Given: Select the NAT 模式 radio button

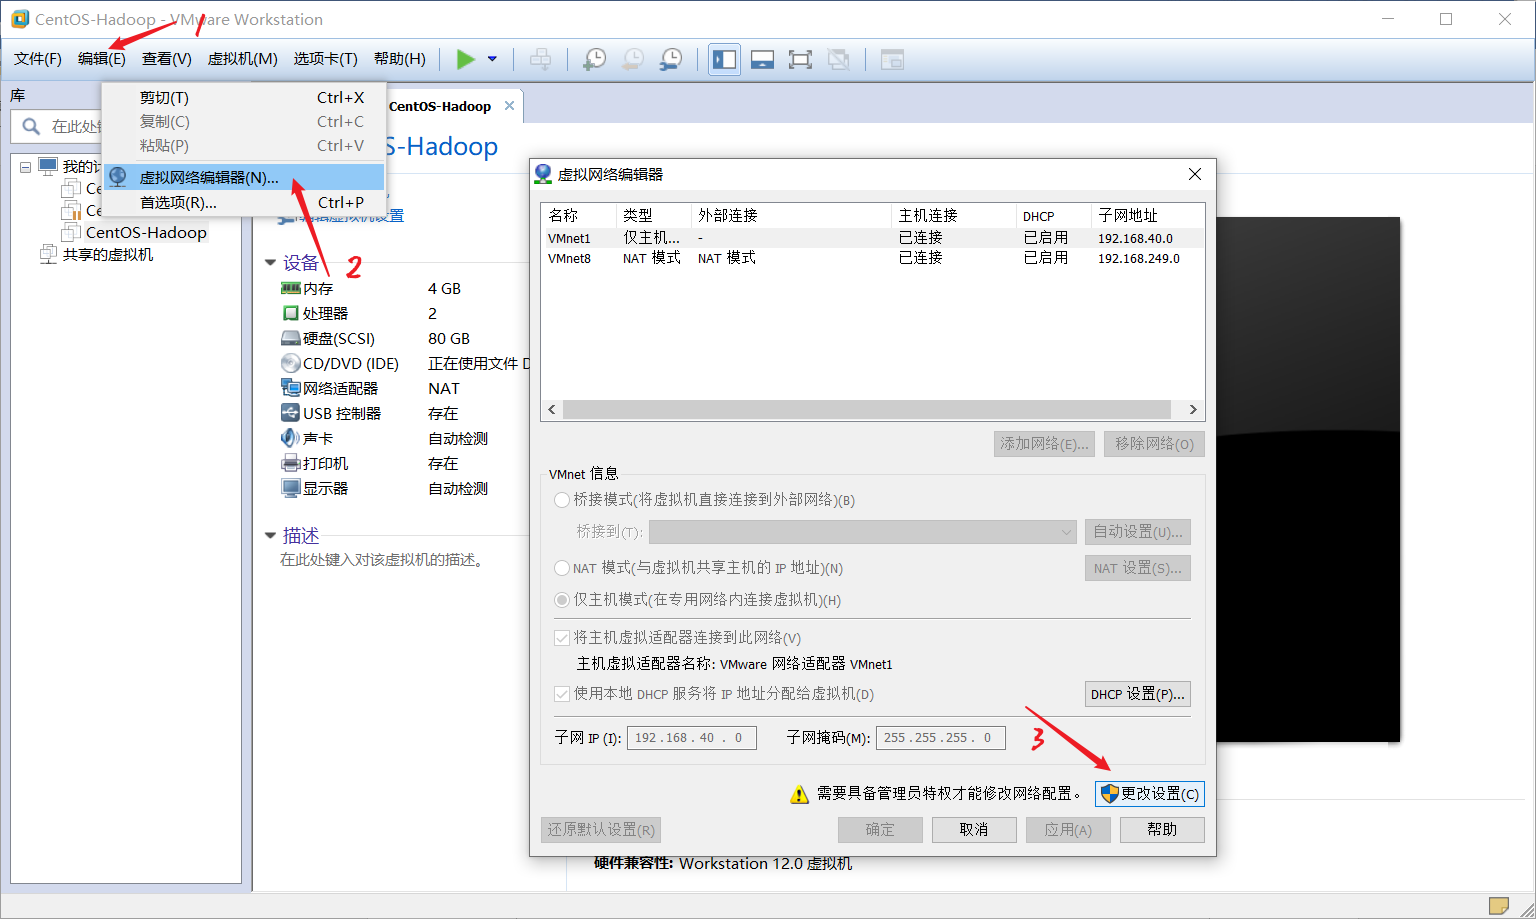Looking at the screenshot, I should [x=562, y=567].
